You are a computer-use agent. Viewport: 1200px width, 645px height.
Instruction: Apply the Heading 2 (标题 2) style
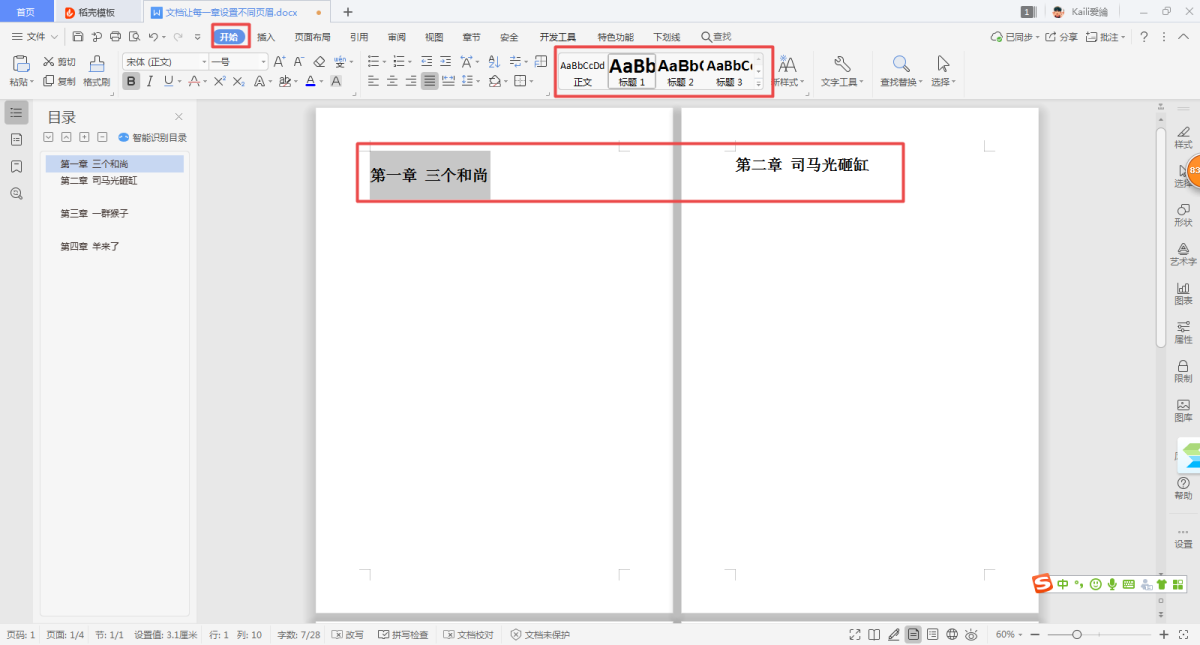681,72
